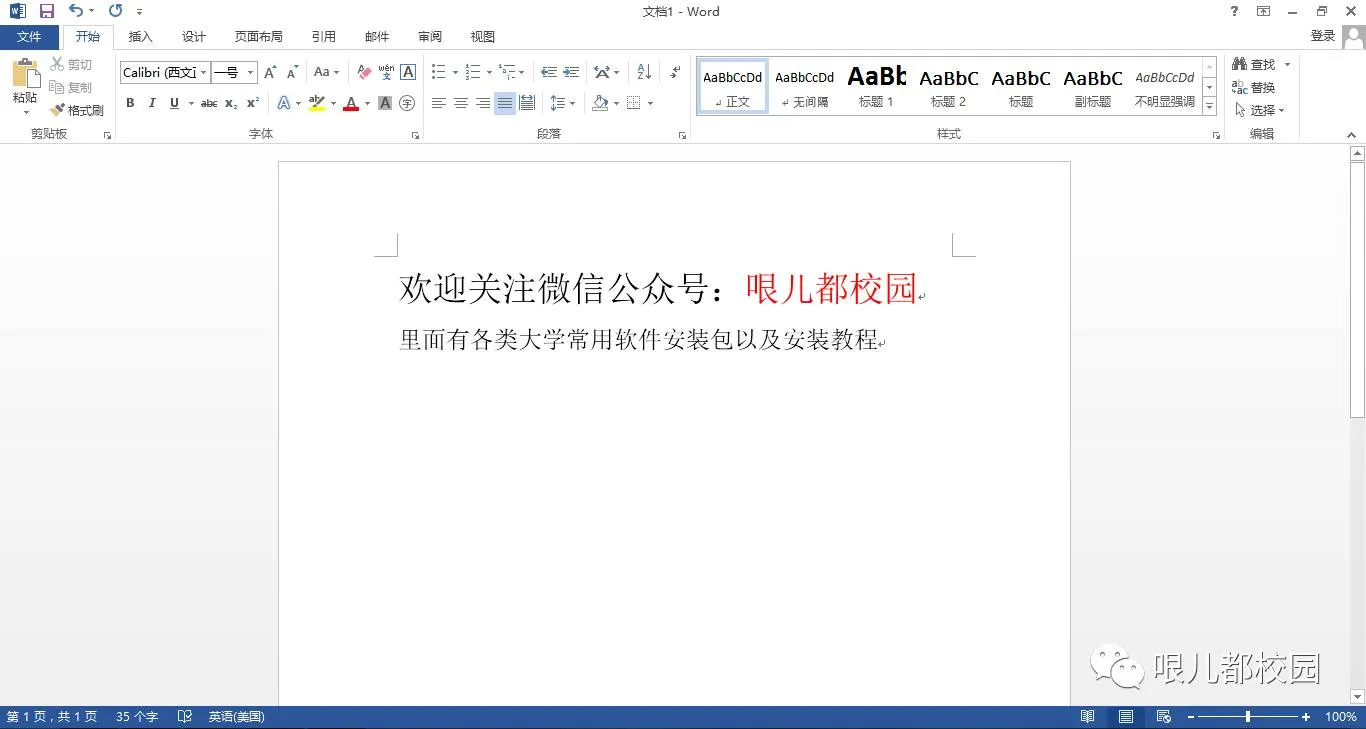This screenshot has width=1366, height=729.
Task: Toggle justify alignment
Action: 505,103
